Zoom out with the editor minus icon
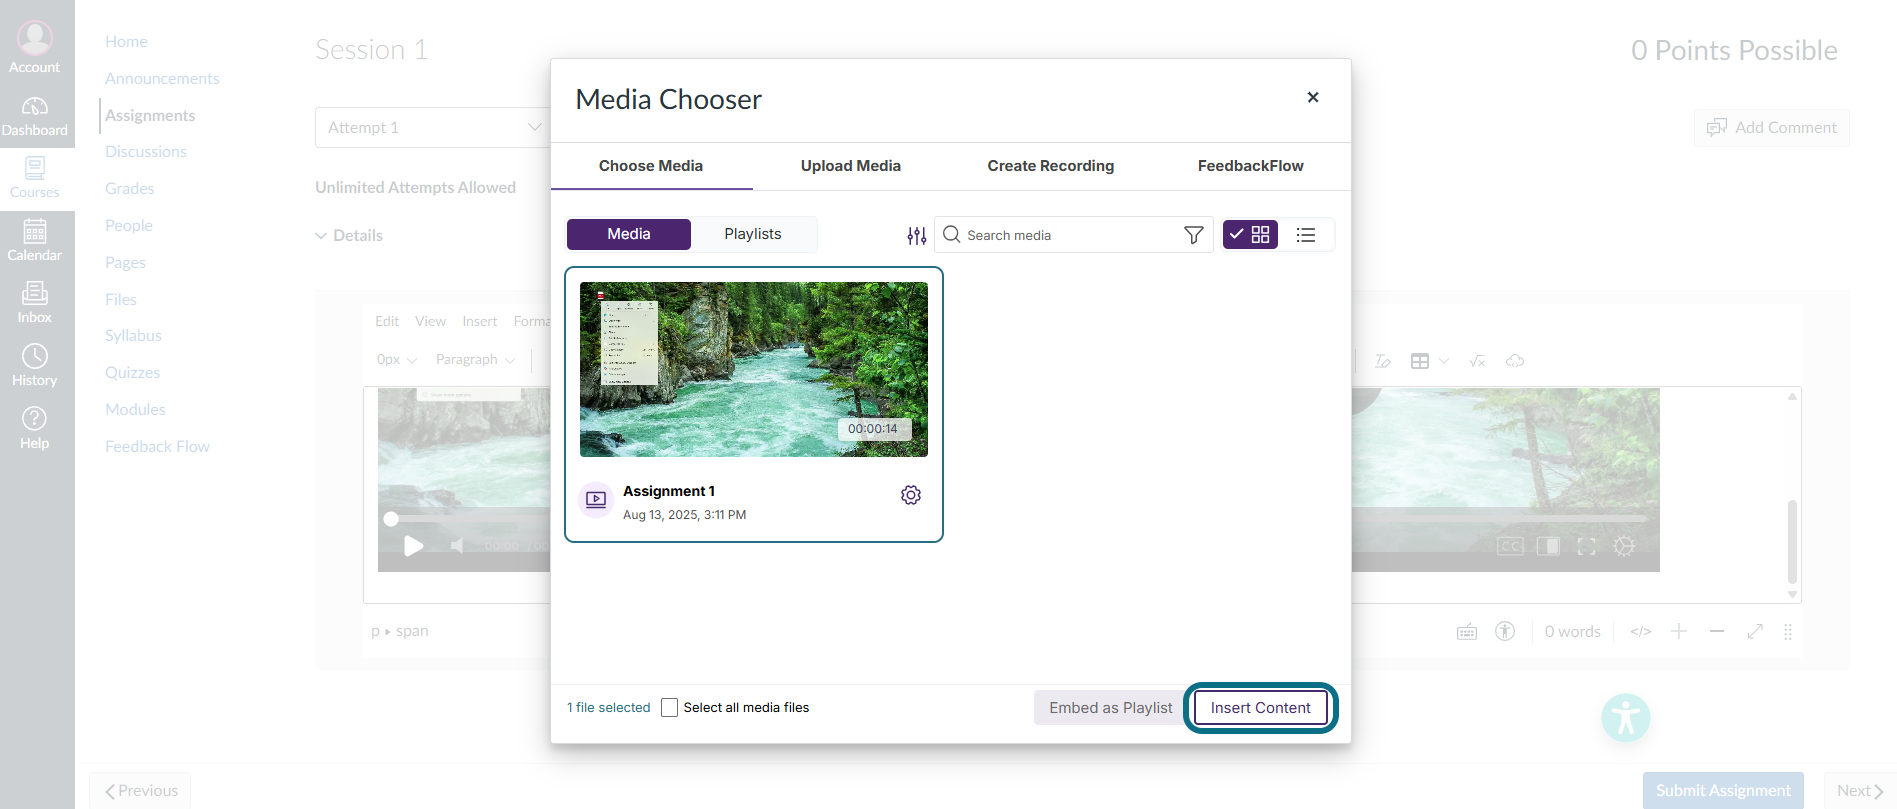The width and height of the screenshot is (1897, 809). [1717, 631]
